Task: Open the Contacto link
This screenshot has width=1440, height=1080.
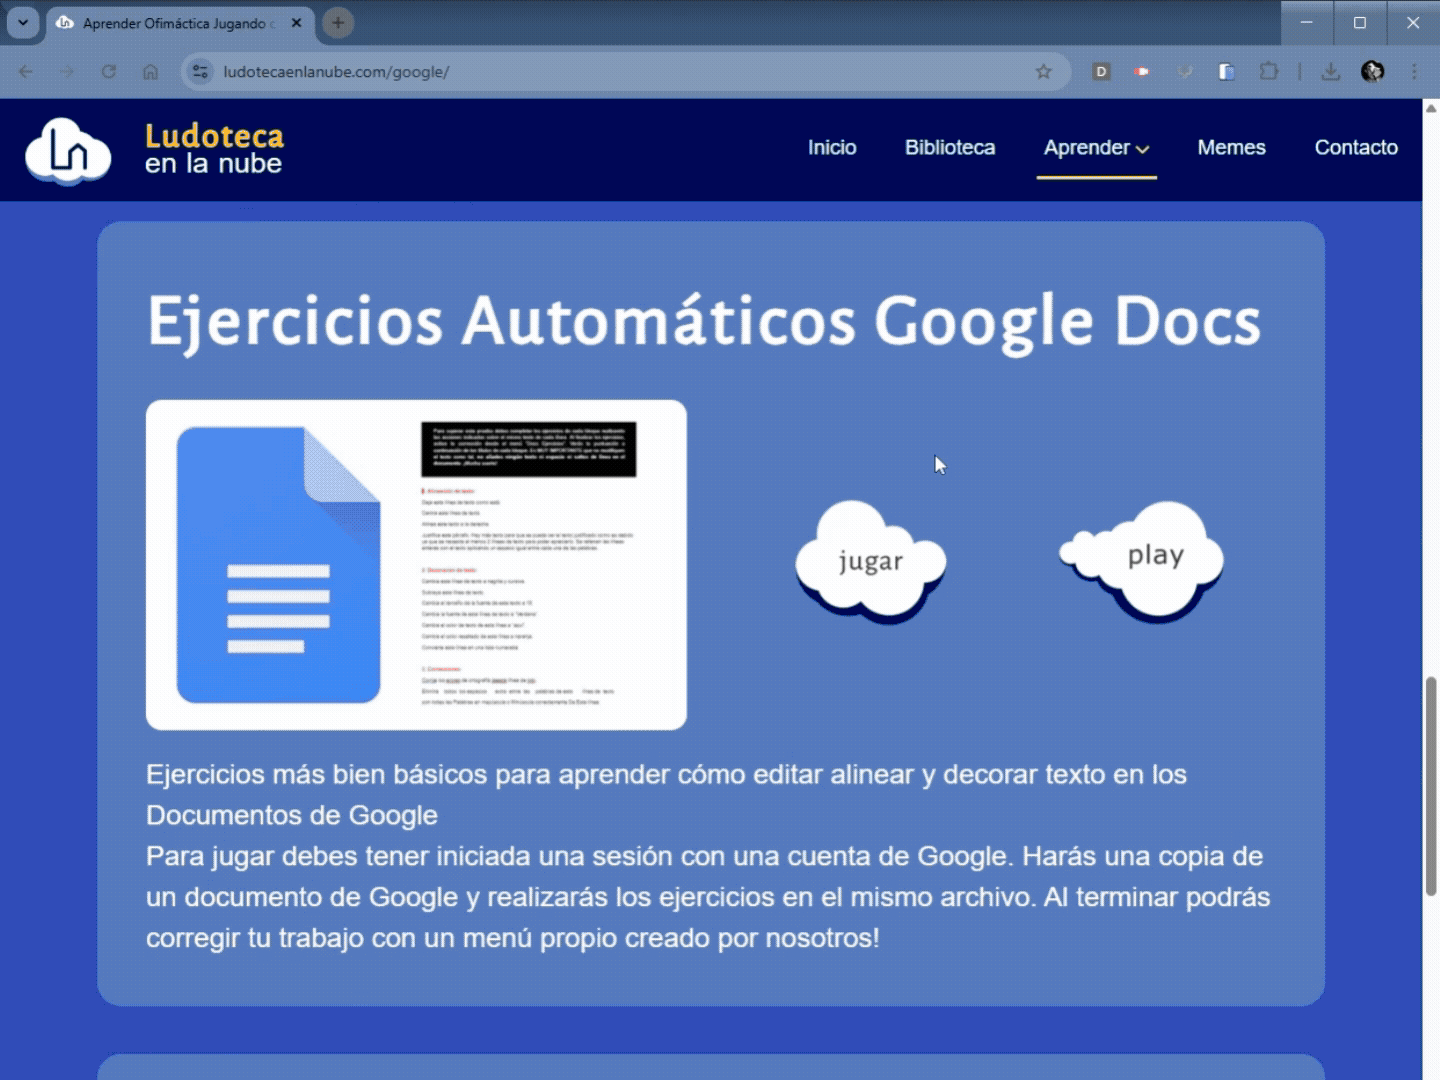Action: click(x=1356, y=147)
